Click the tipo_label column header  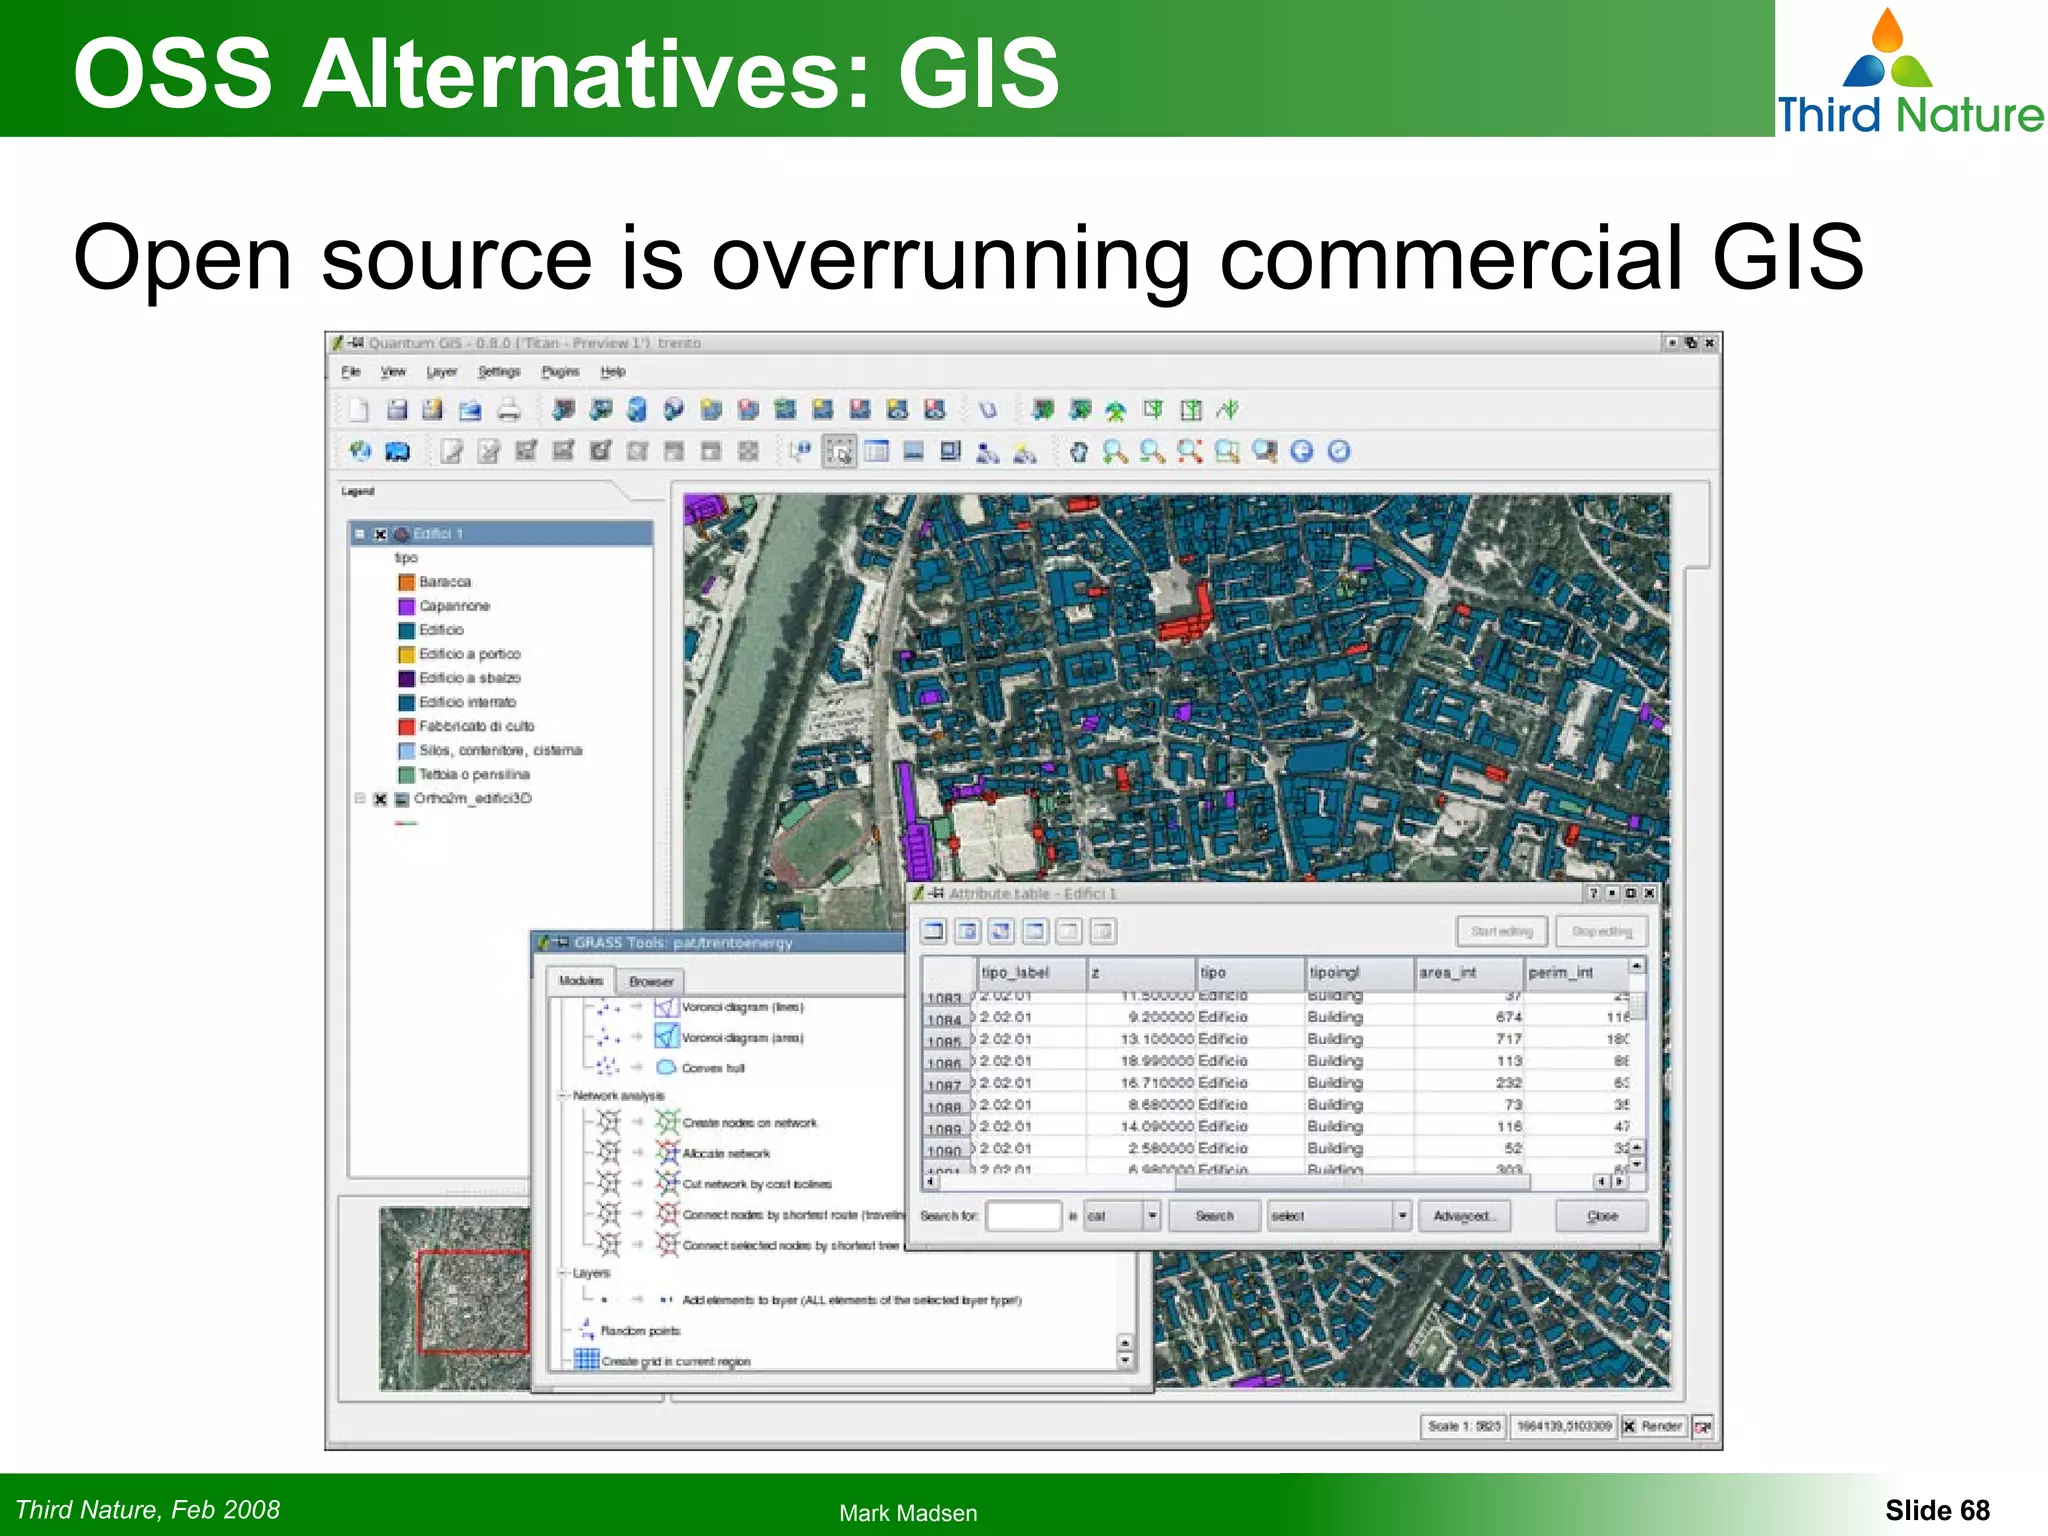(1031, 972)
